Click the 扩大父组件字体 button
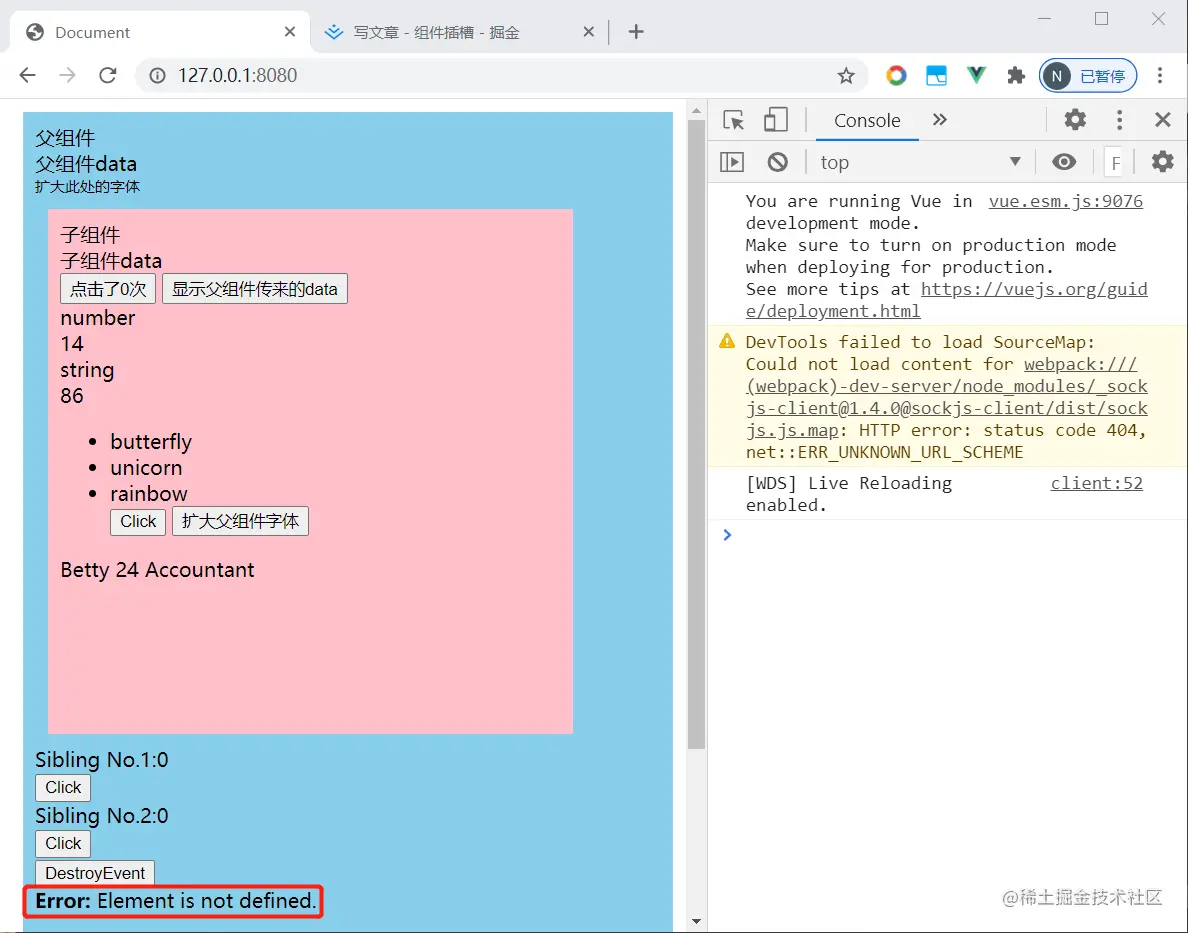Screen dimensions: 1188x933 [x=240, y=521]
